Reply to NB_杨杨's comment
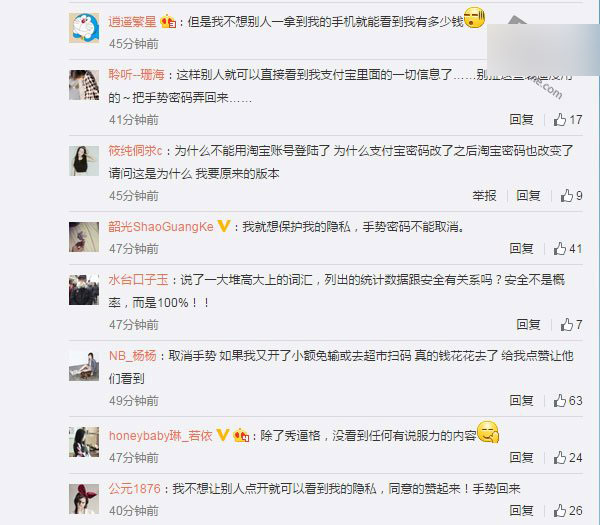Screen dimensions: 600x525 coord(521,401)
